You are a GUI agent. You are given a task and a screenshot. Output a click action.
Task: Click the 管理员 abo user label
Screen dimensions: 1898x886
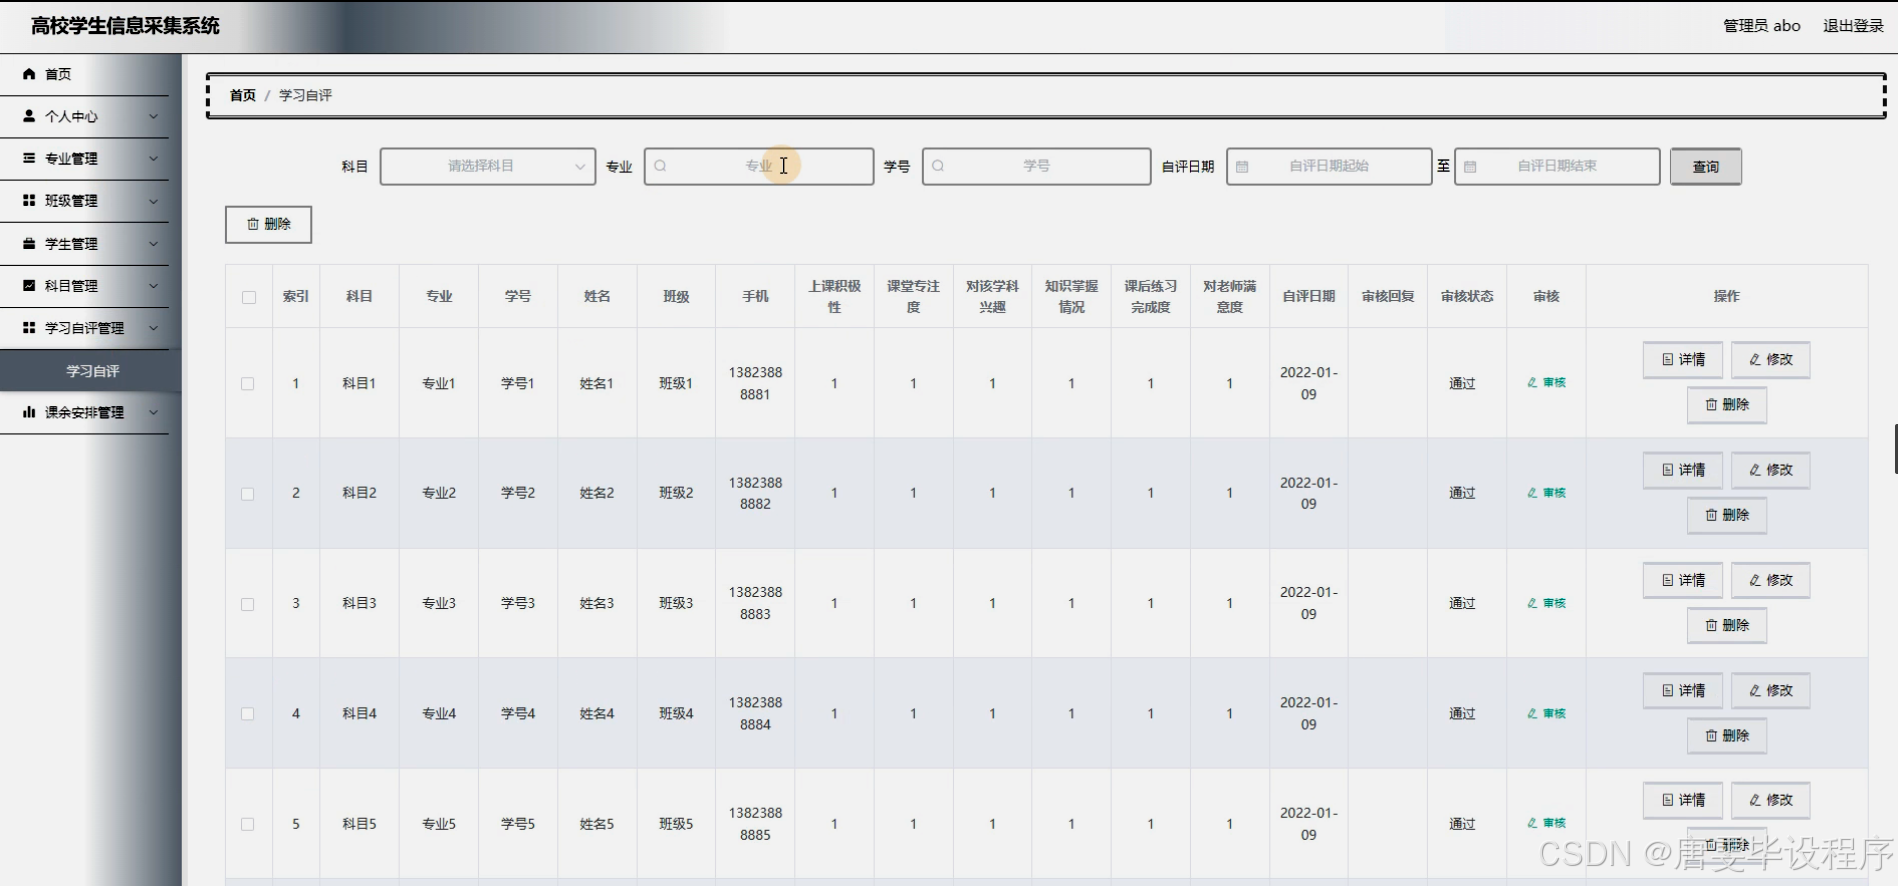pos(1761,26)
